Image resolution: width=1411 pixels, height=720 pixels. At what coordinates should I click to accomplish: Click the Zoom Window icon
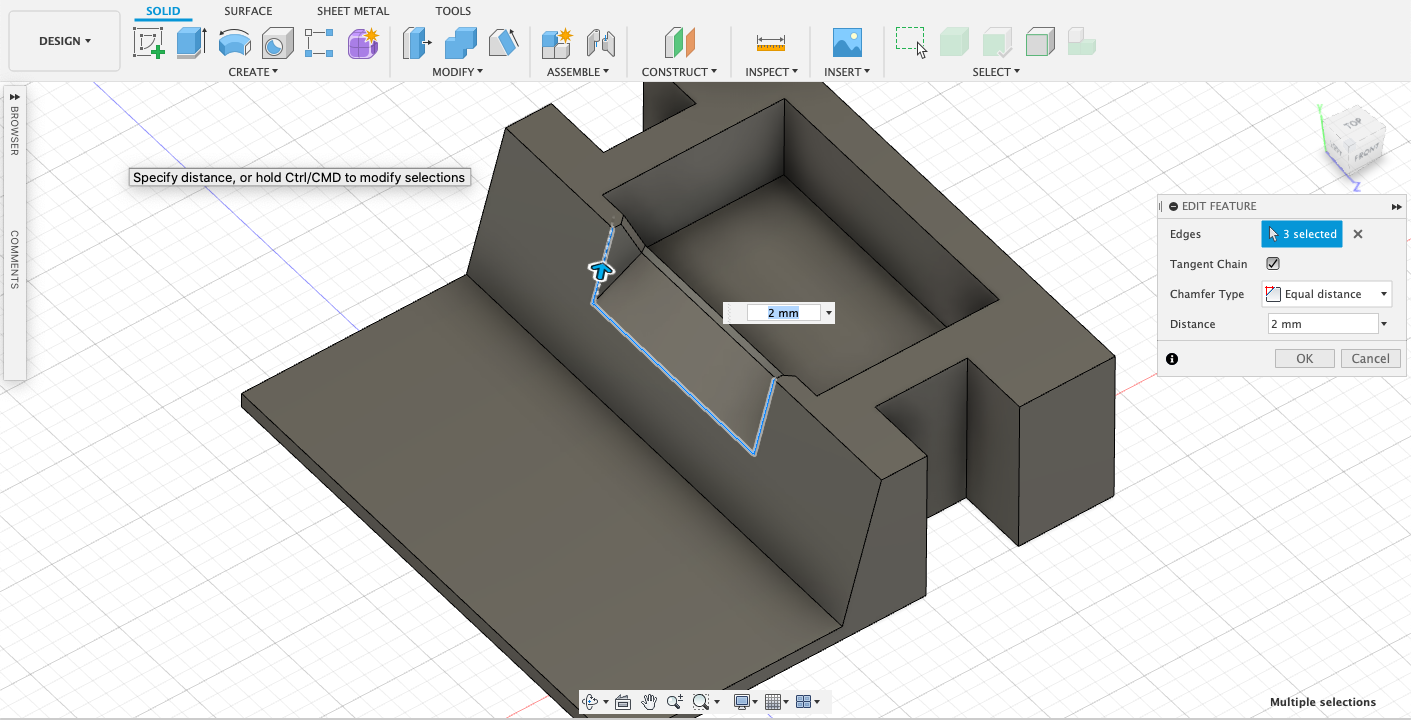point(701,702)
